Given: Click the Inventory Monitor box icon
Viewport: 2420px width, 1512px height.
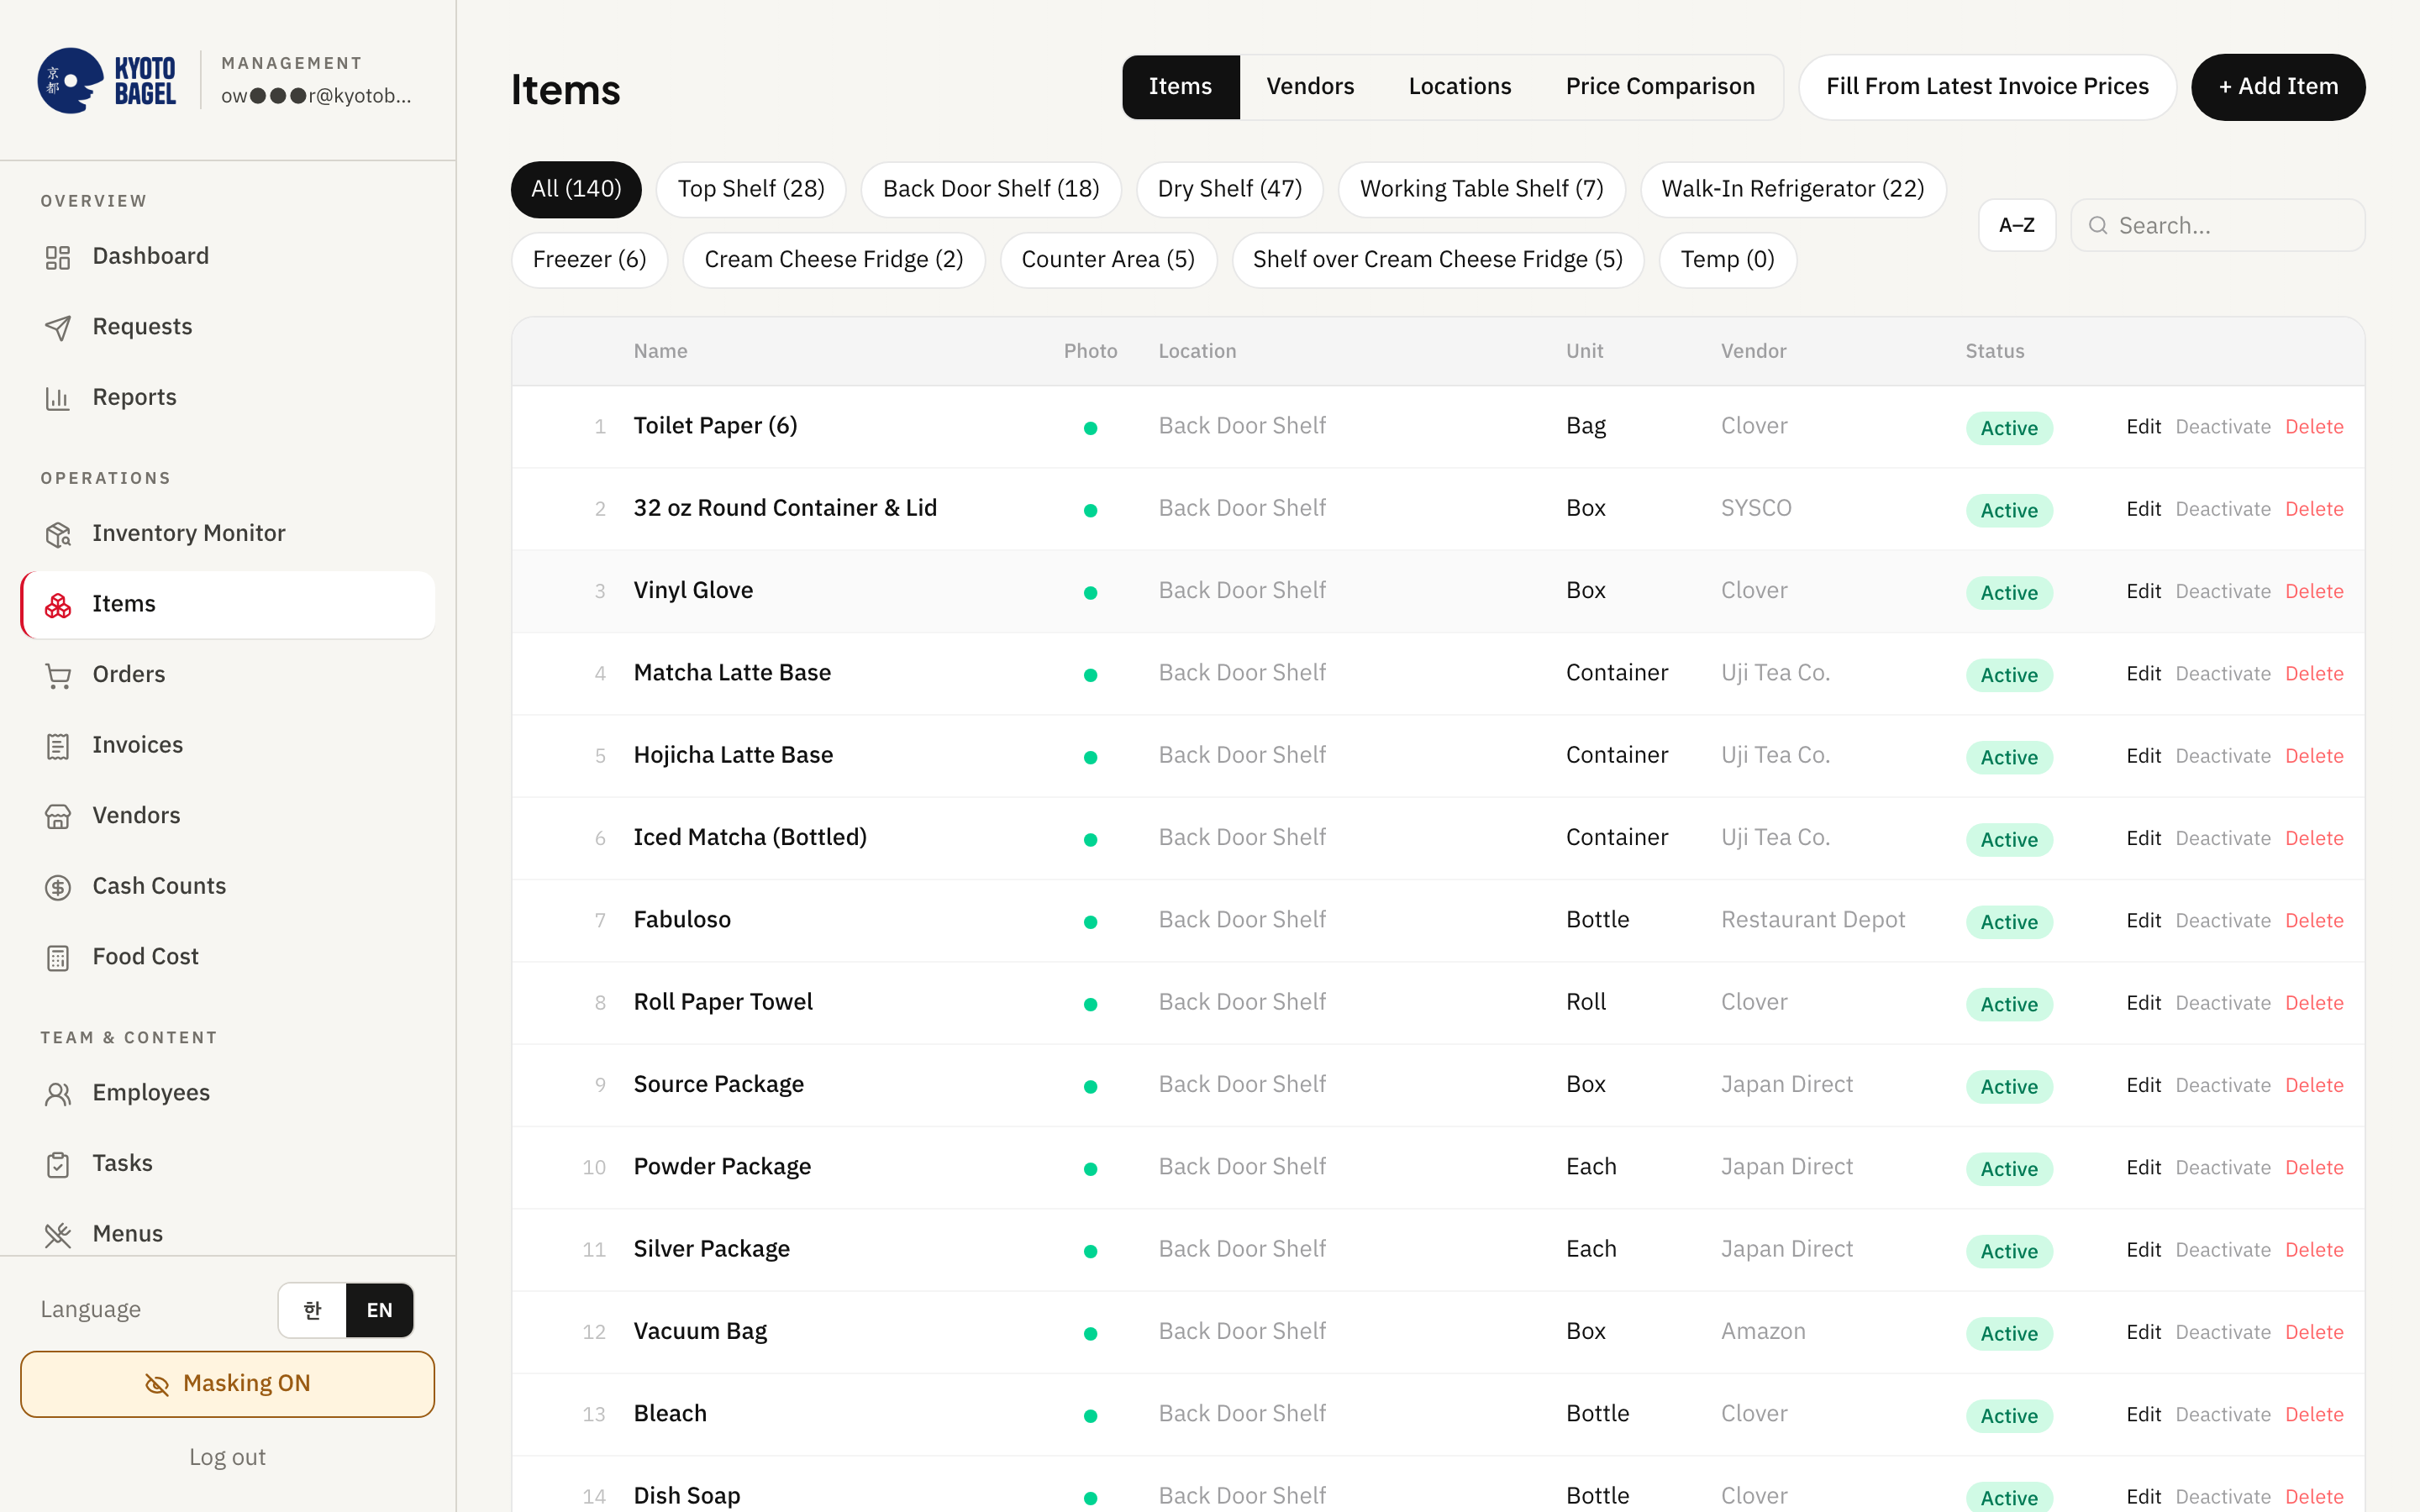Looking at the screenshot, I should coord(58,534).
